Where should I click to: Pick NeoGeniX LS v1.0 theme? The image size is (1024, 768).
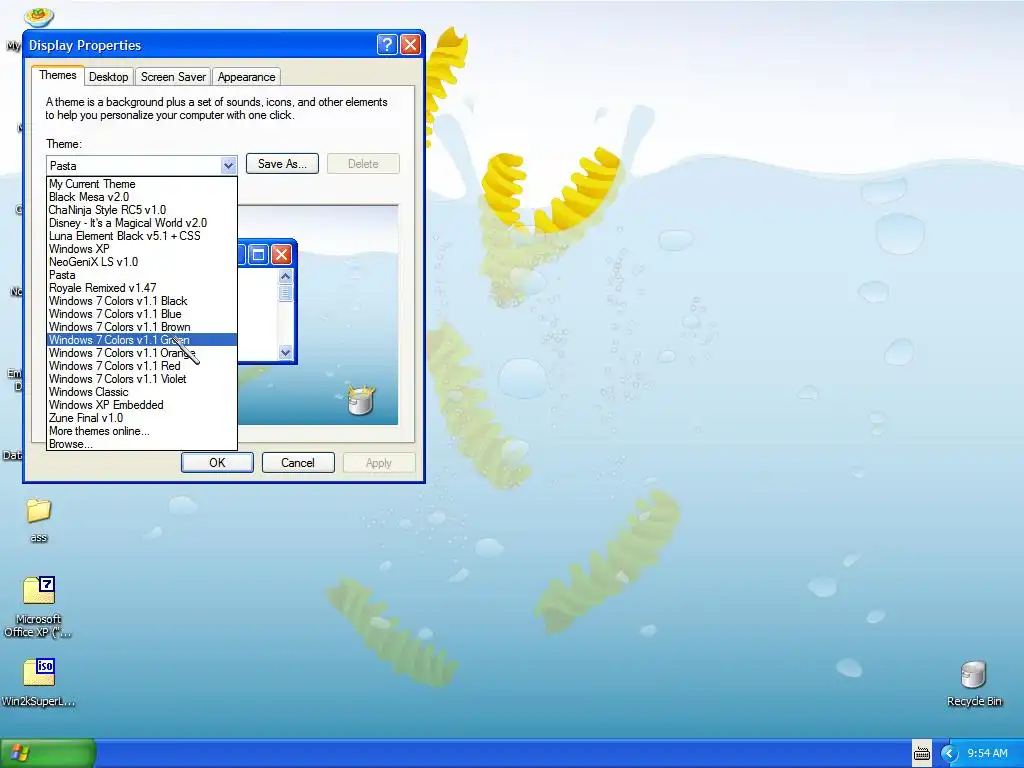[x=142, y=262]
